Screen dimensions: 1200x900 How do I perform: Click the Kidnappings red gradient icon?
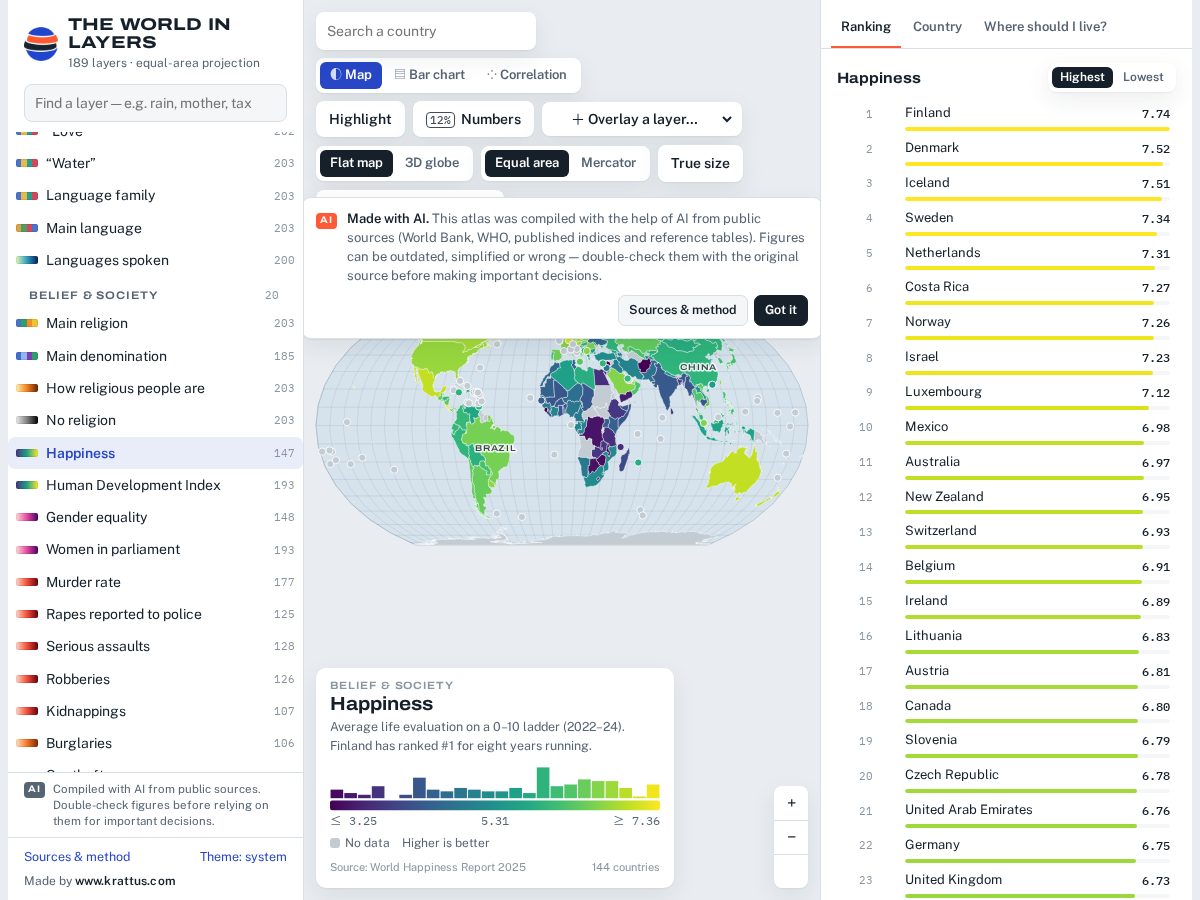pos(27,711)
